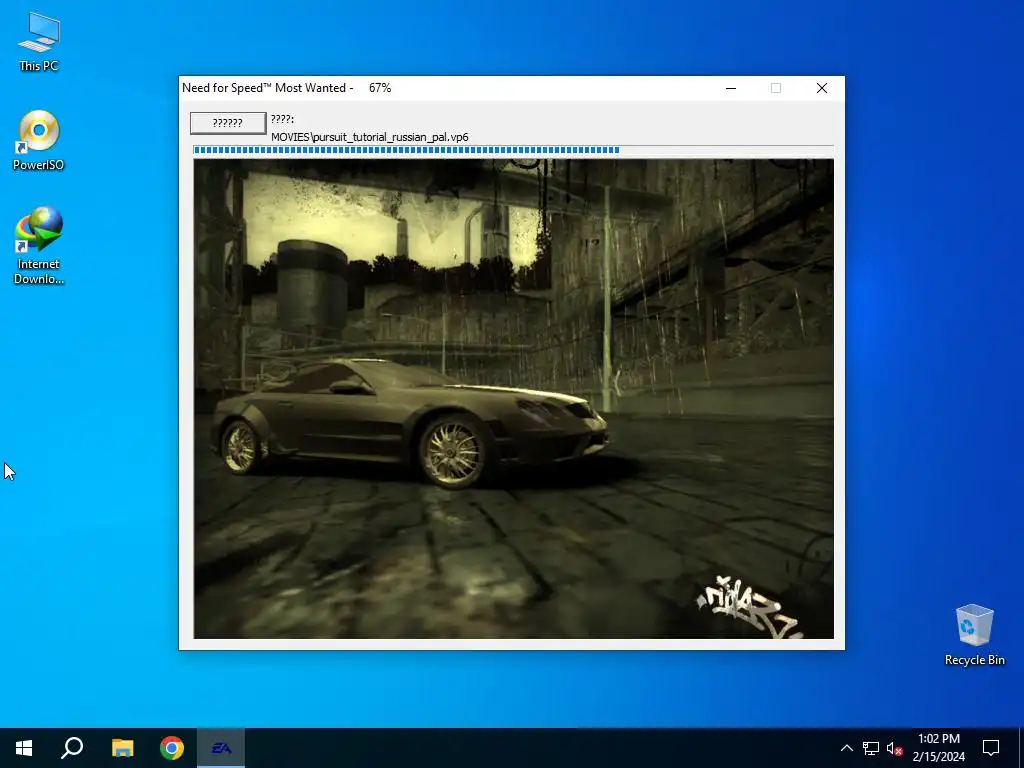Click the ?????? button in installer
Viewport: 1024px width, 768px height.
tap(228, 123)
